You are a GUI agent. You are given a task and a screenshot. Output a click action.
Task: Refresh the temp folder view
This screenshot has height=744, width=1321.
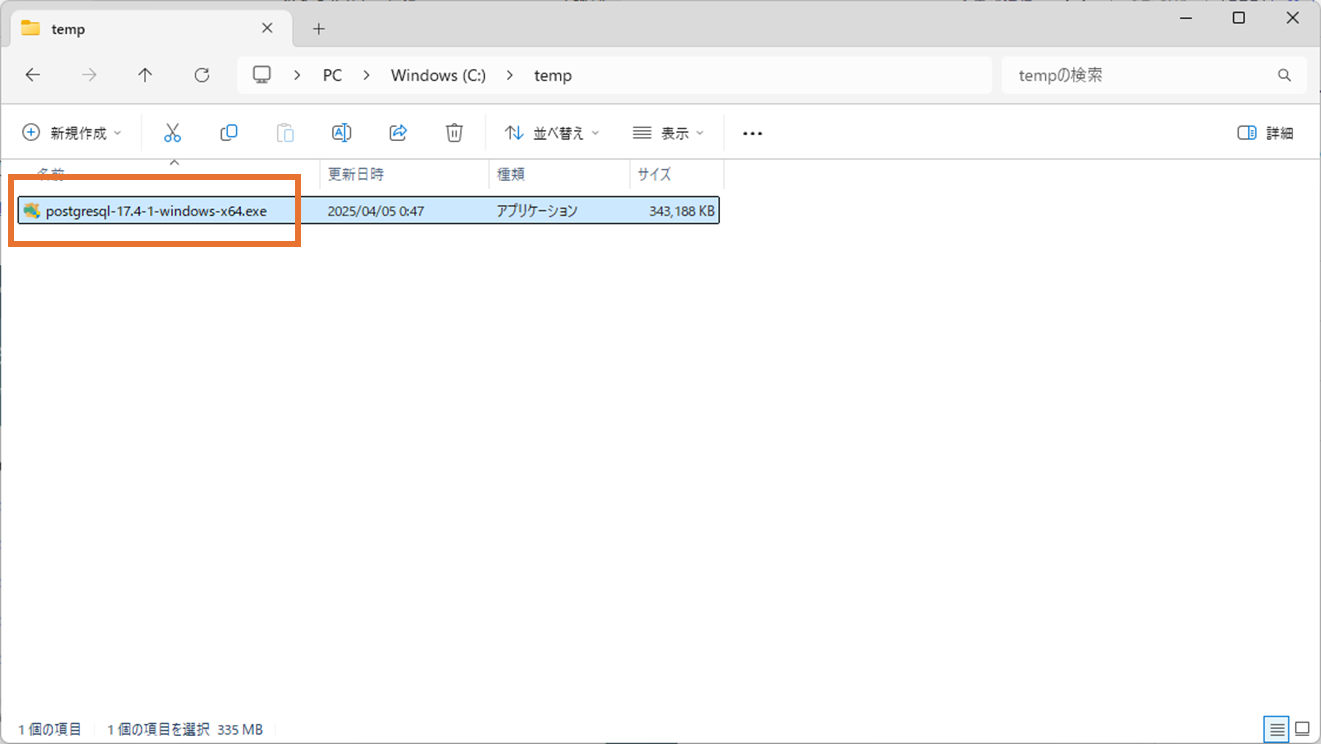pos(202,75)
